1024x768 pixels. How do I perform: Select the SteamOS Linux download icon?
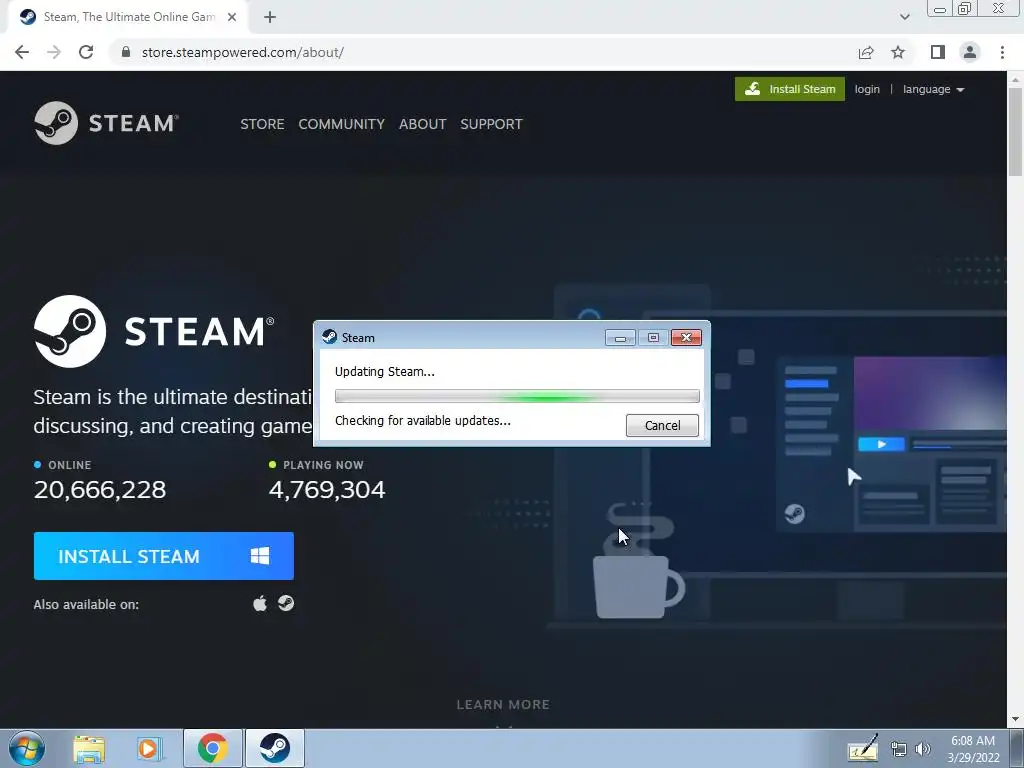[x=286, y=603]
